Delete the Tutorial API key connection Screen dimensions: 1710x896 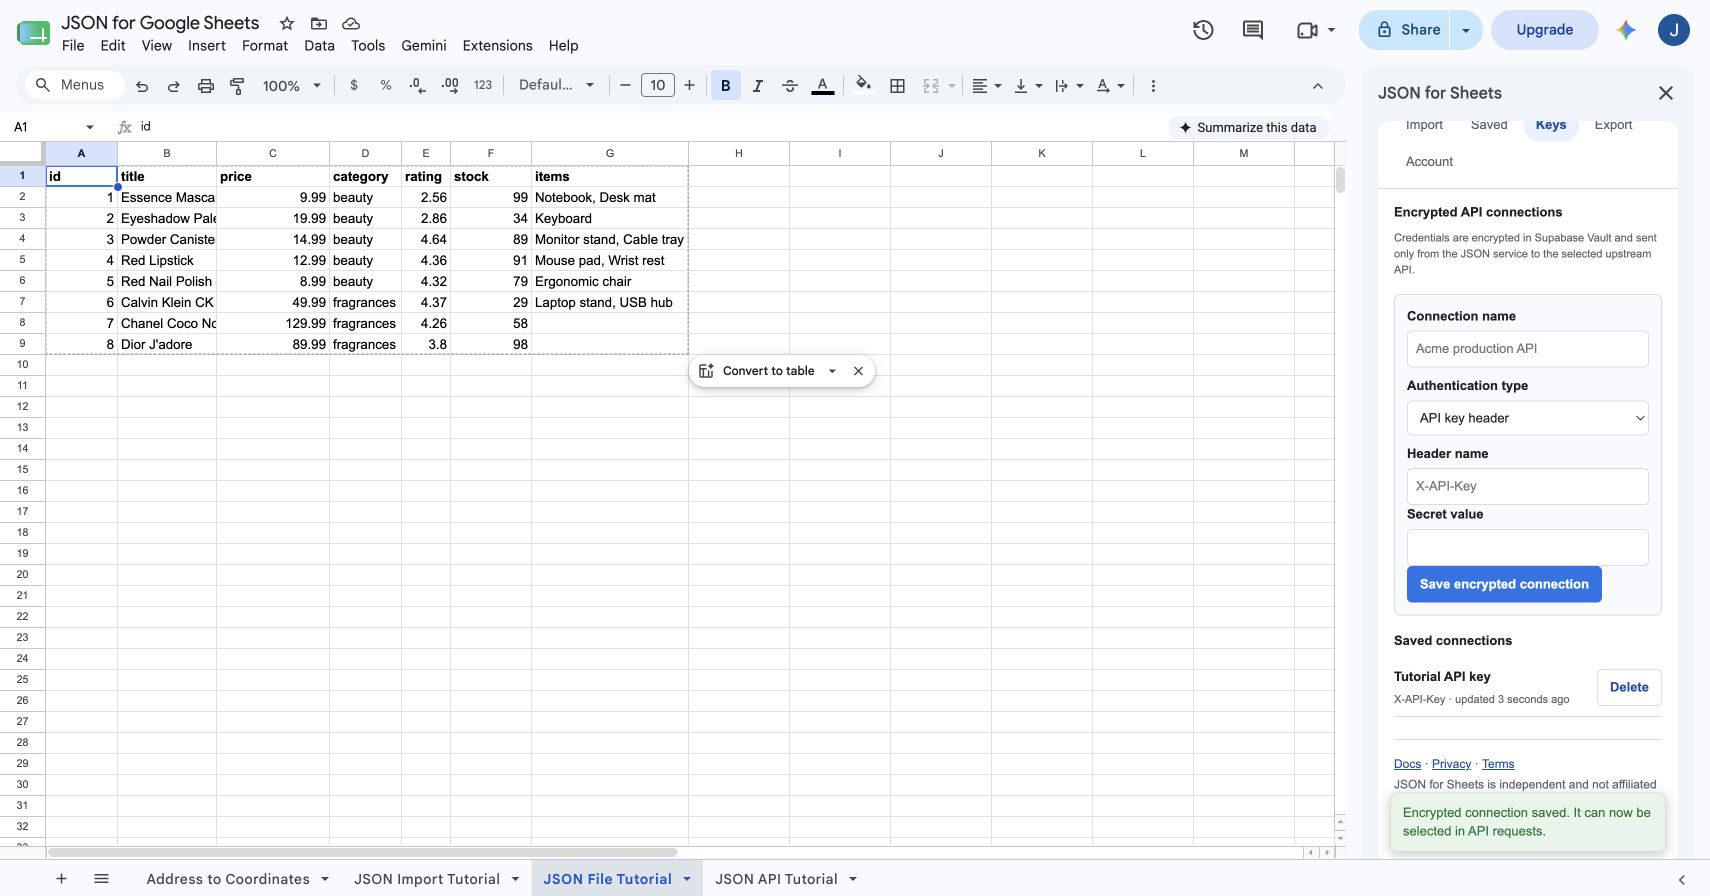click(x=1629, y=687)
